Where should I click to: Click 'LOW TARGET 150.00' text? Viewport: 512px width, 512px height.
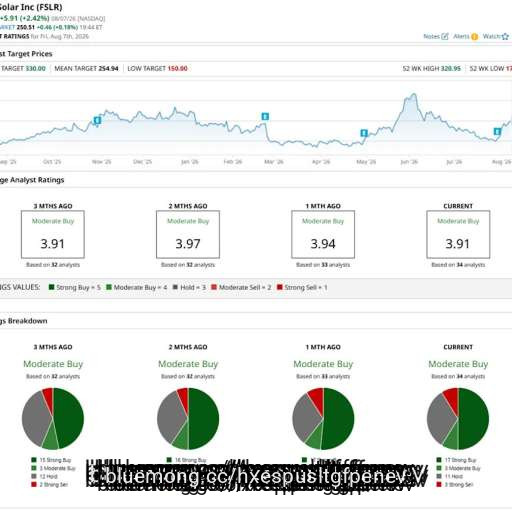[157, 68]
